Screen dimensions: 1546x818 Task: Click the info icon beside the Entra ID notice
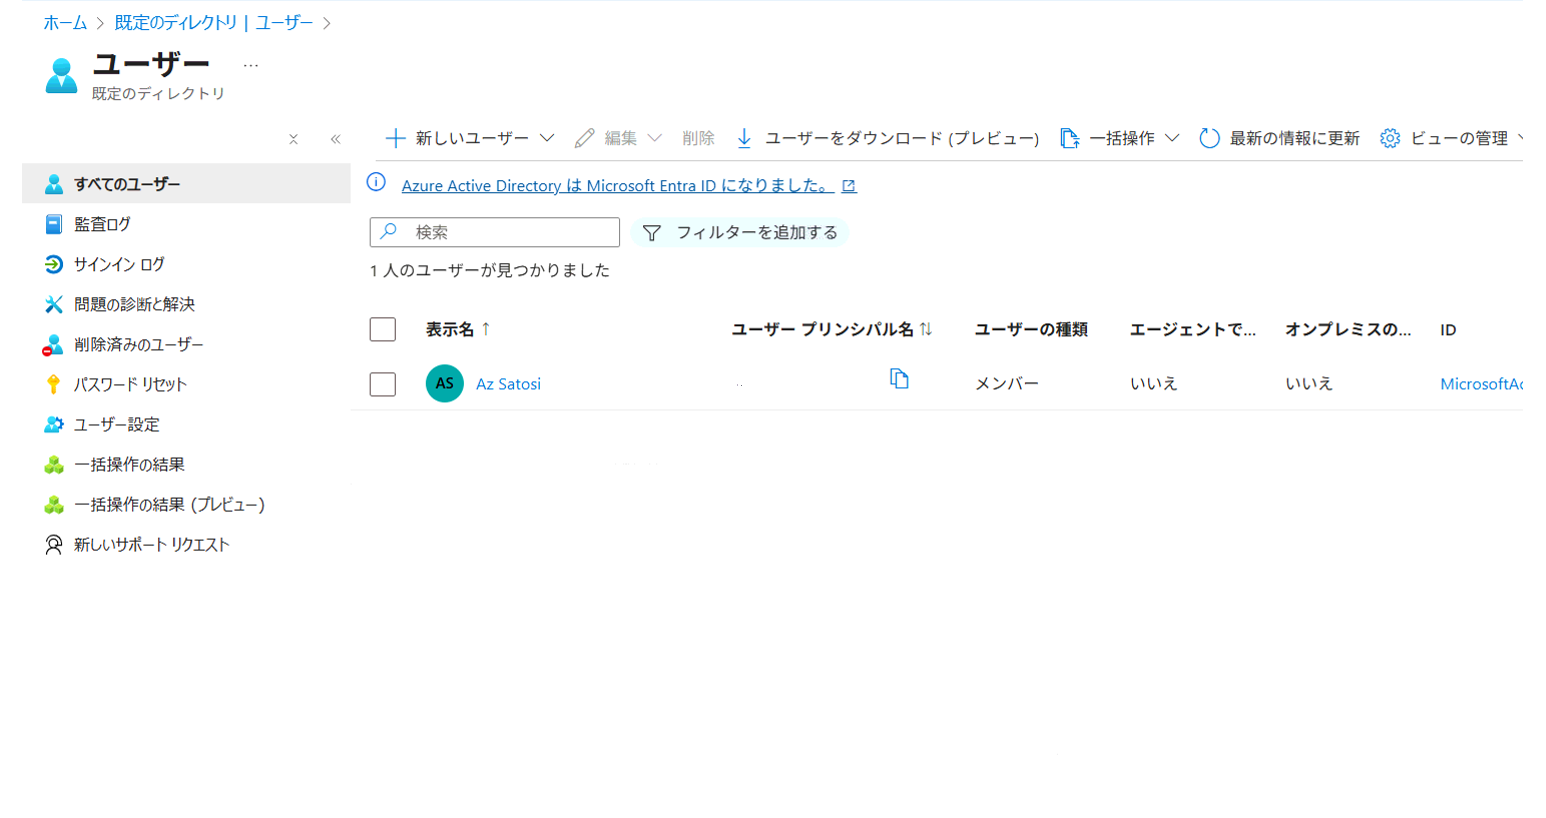pyautogui.click(x=376, y=182)
